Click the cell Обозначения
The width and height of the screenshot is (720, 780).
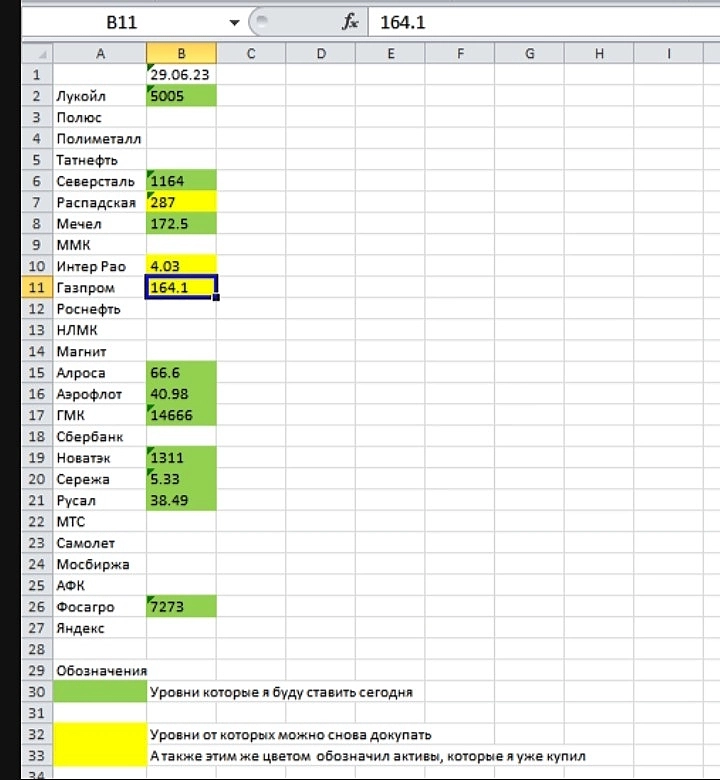(x=100, y=671)
